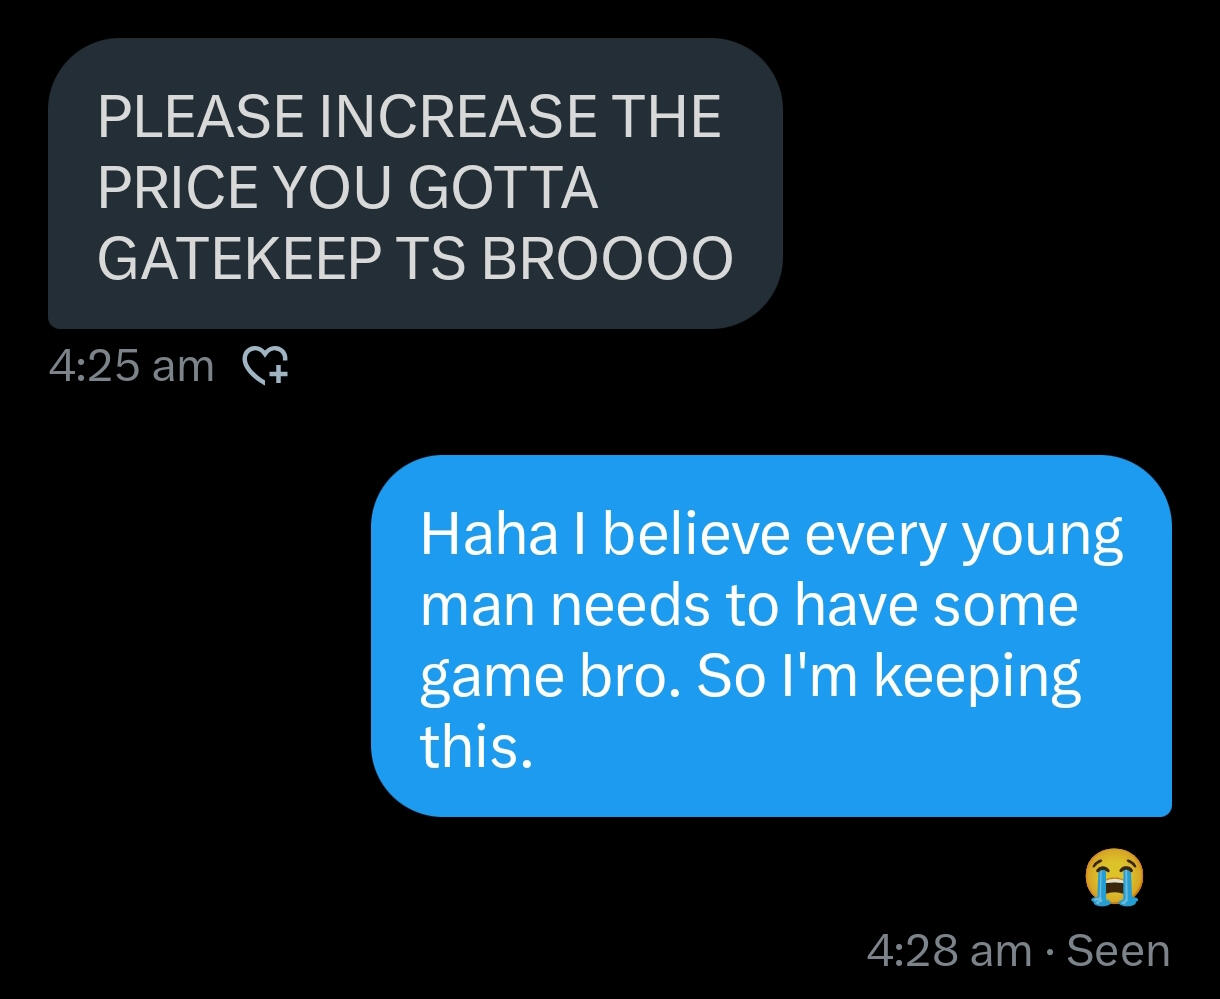
Task: Tap the 4:25 am timestamp
Action: [x=131, y=366]
